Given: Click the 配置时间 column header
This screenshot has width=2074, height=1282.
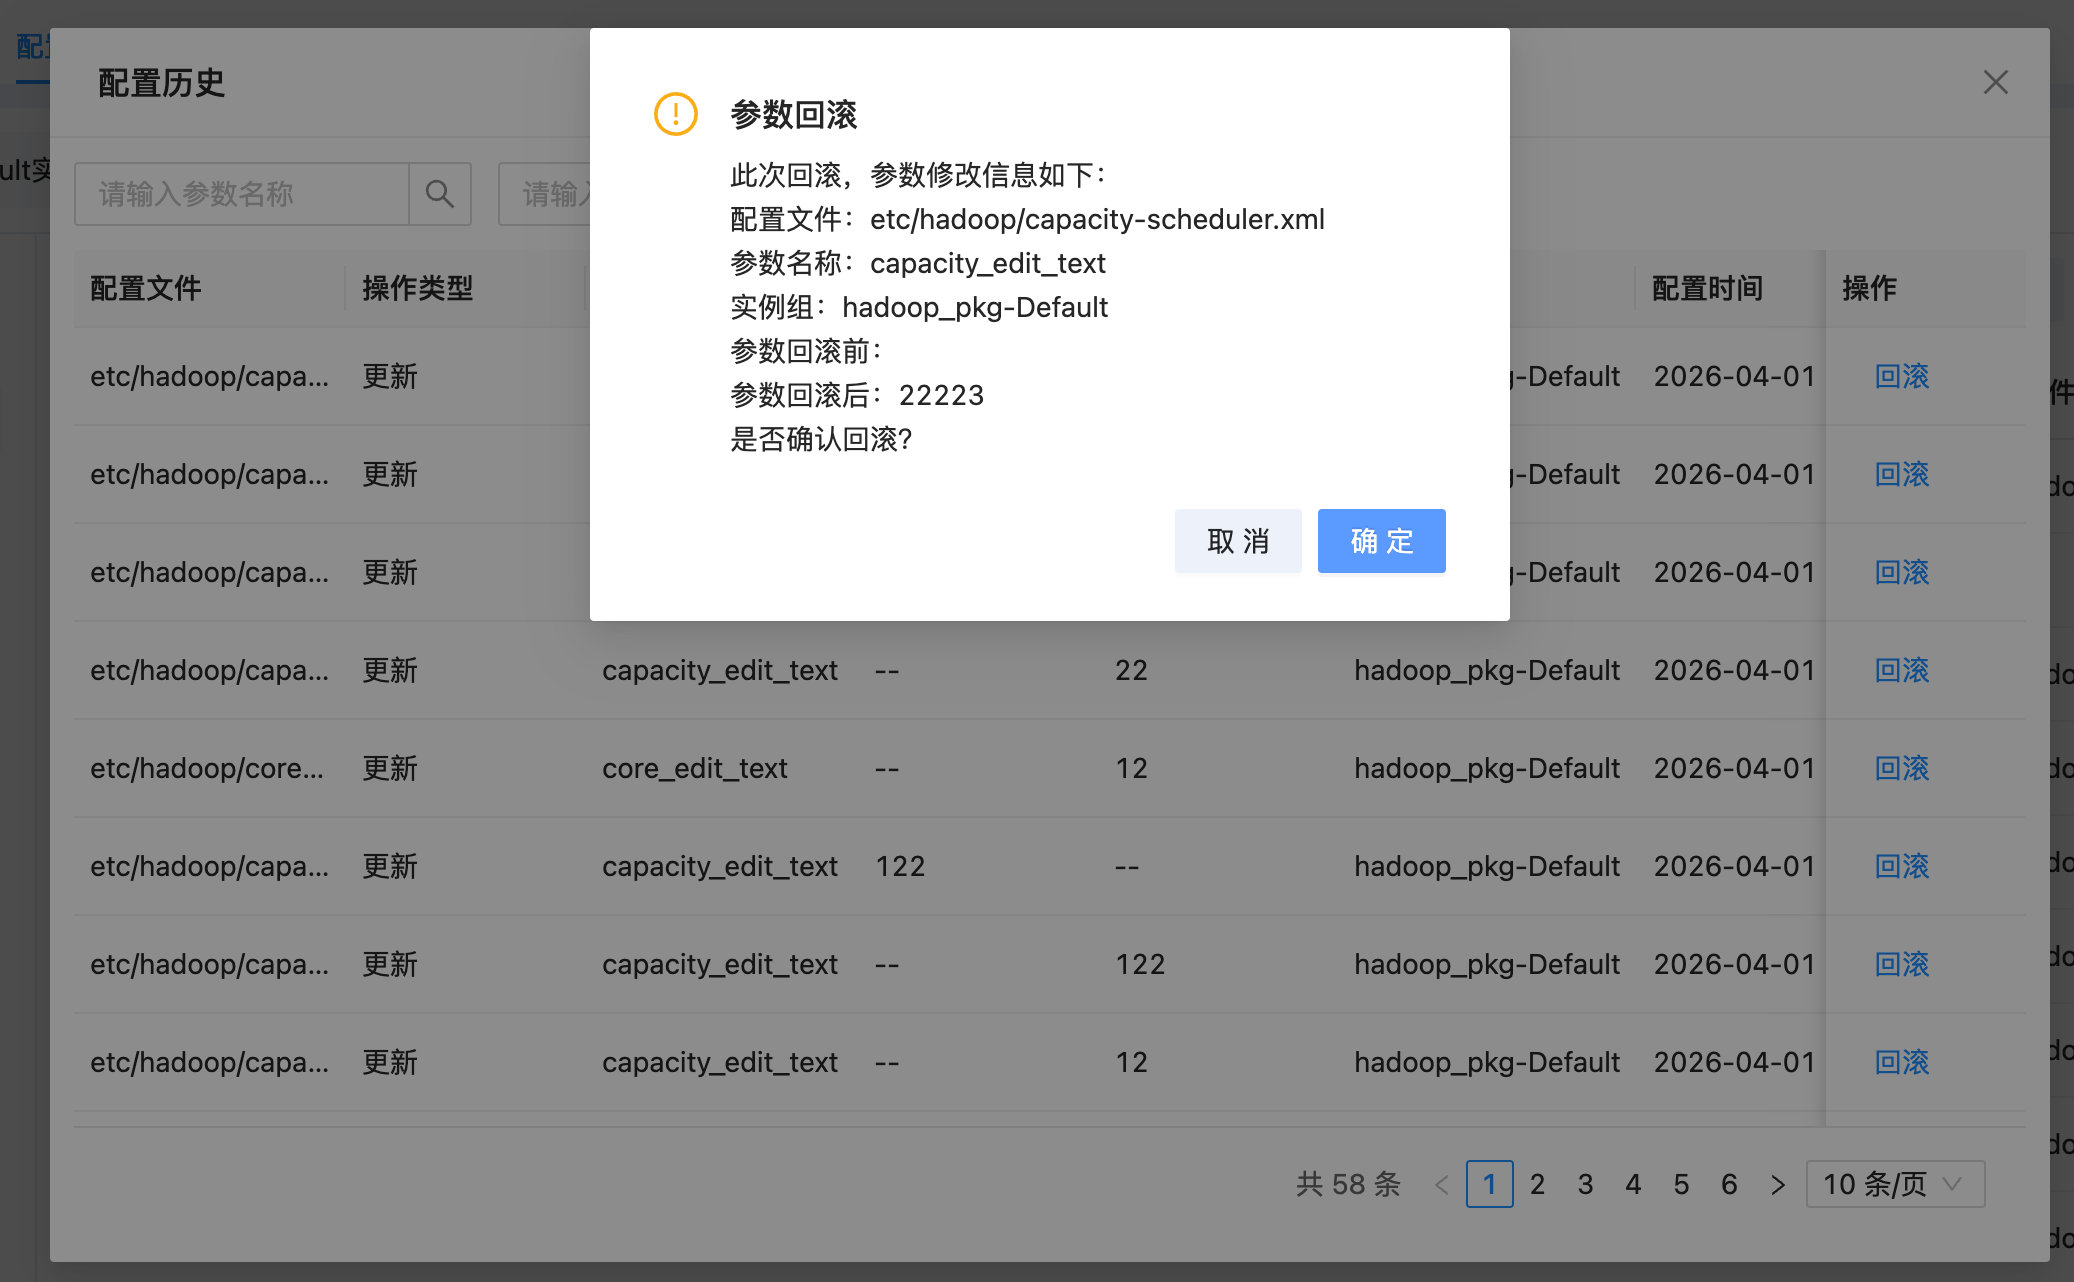Looking at the screenshot, I should pos(1707,288).
